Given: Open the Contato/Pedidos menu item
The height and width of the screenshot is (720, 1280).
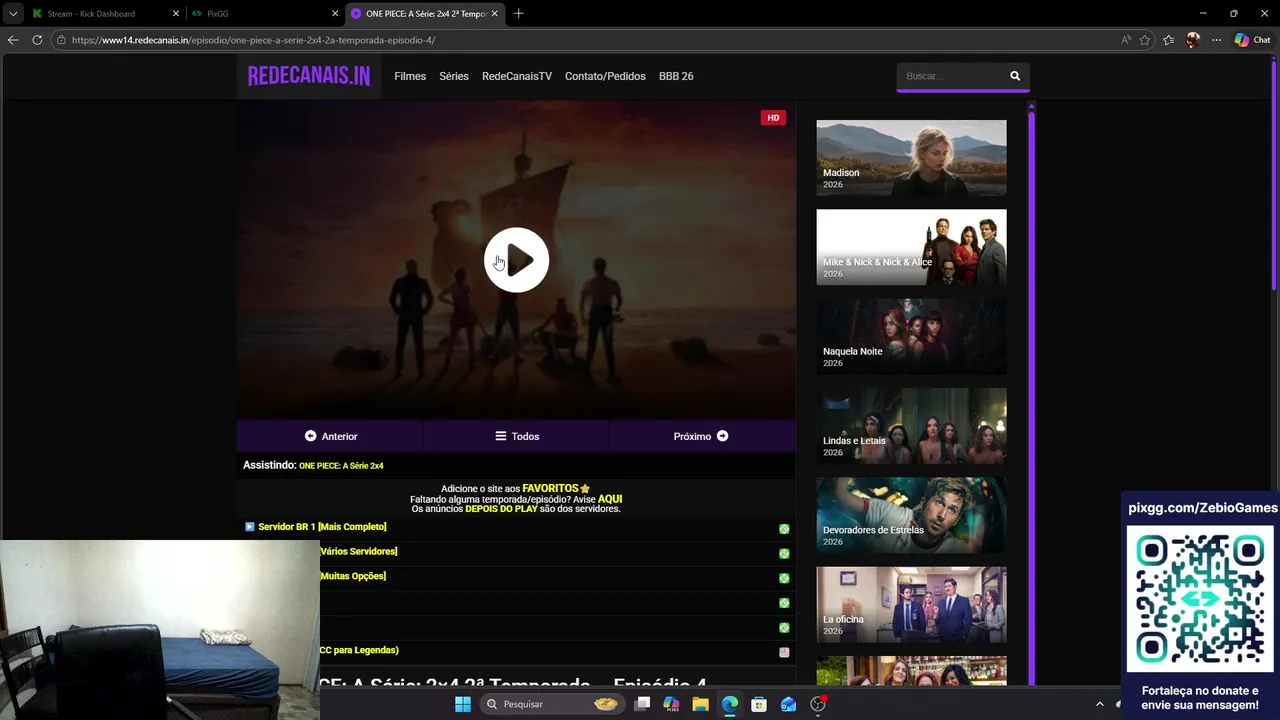Looking at the screenshot, I should click(605, 76).
